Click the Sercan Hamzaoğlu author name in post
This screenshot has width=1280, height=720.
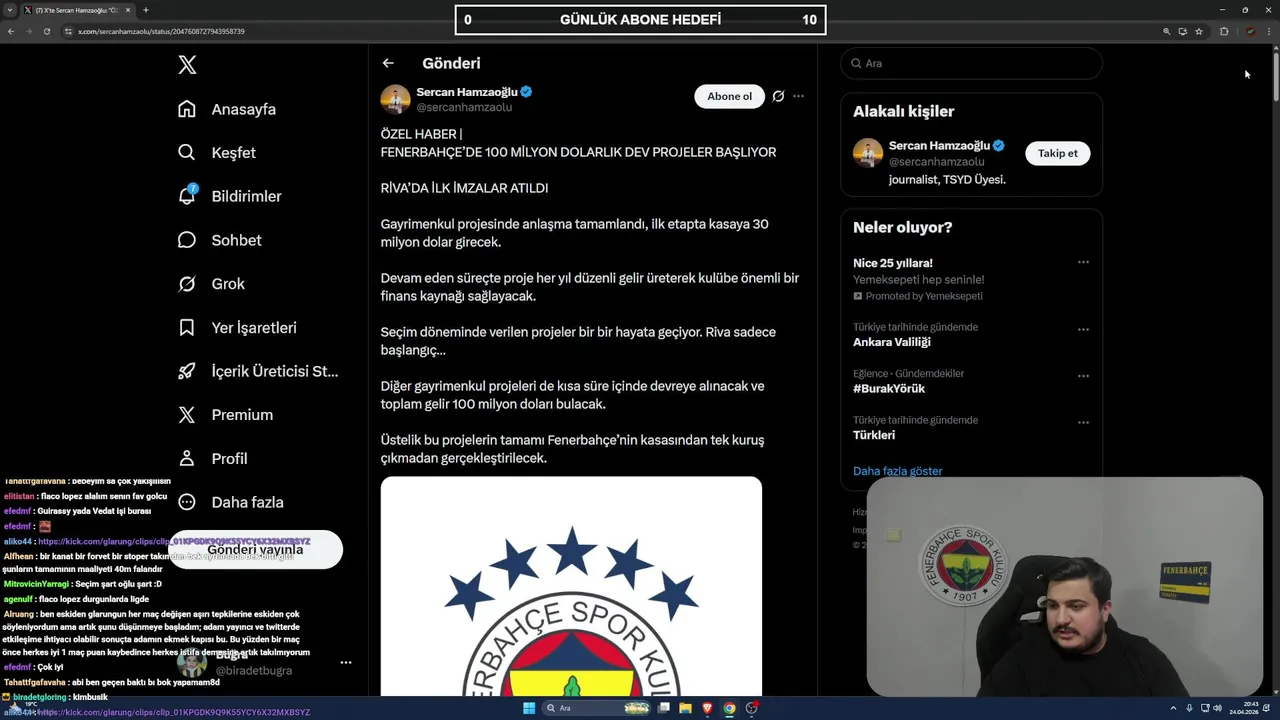[x=467, y=92]
